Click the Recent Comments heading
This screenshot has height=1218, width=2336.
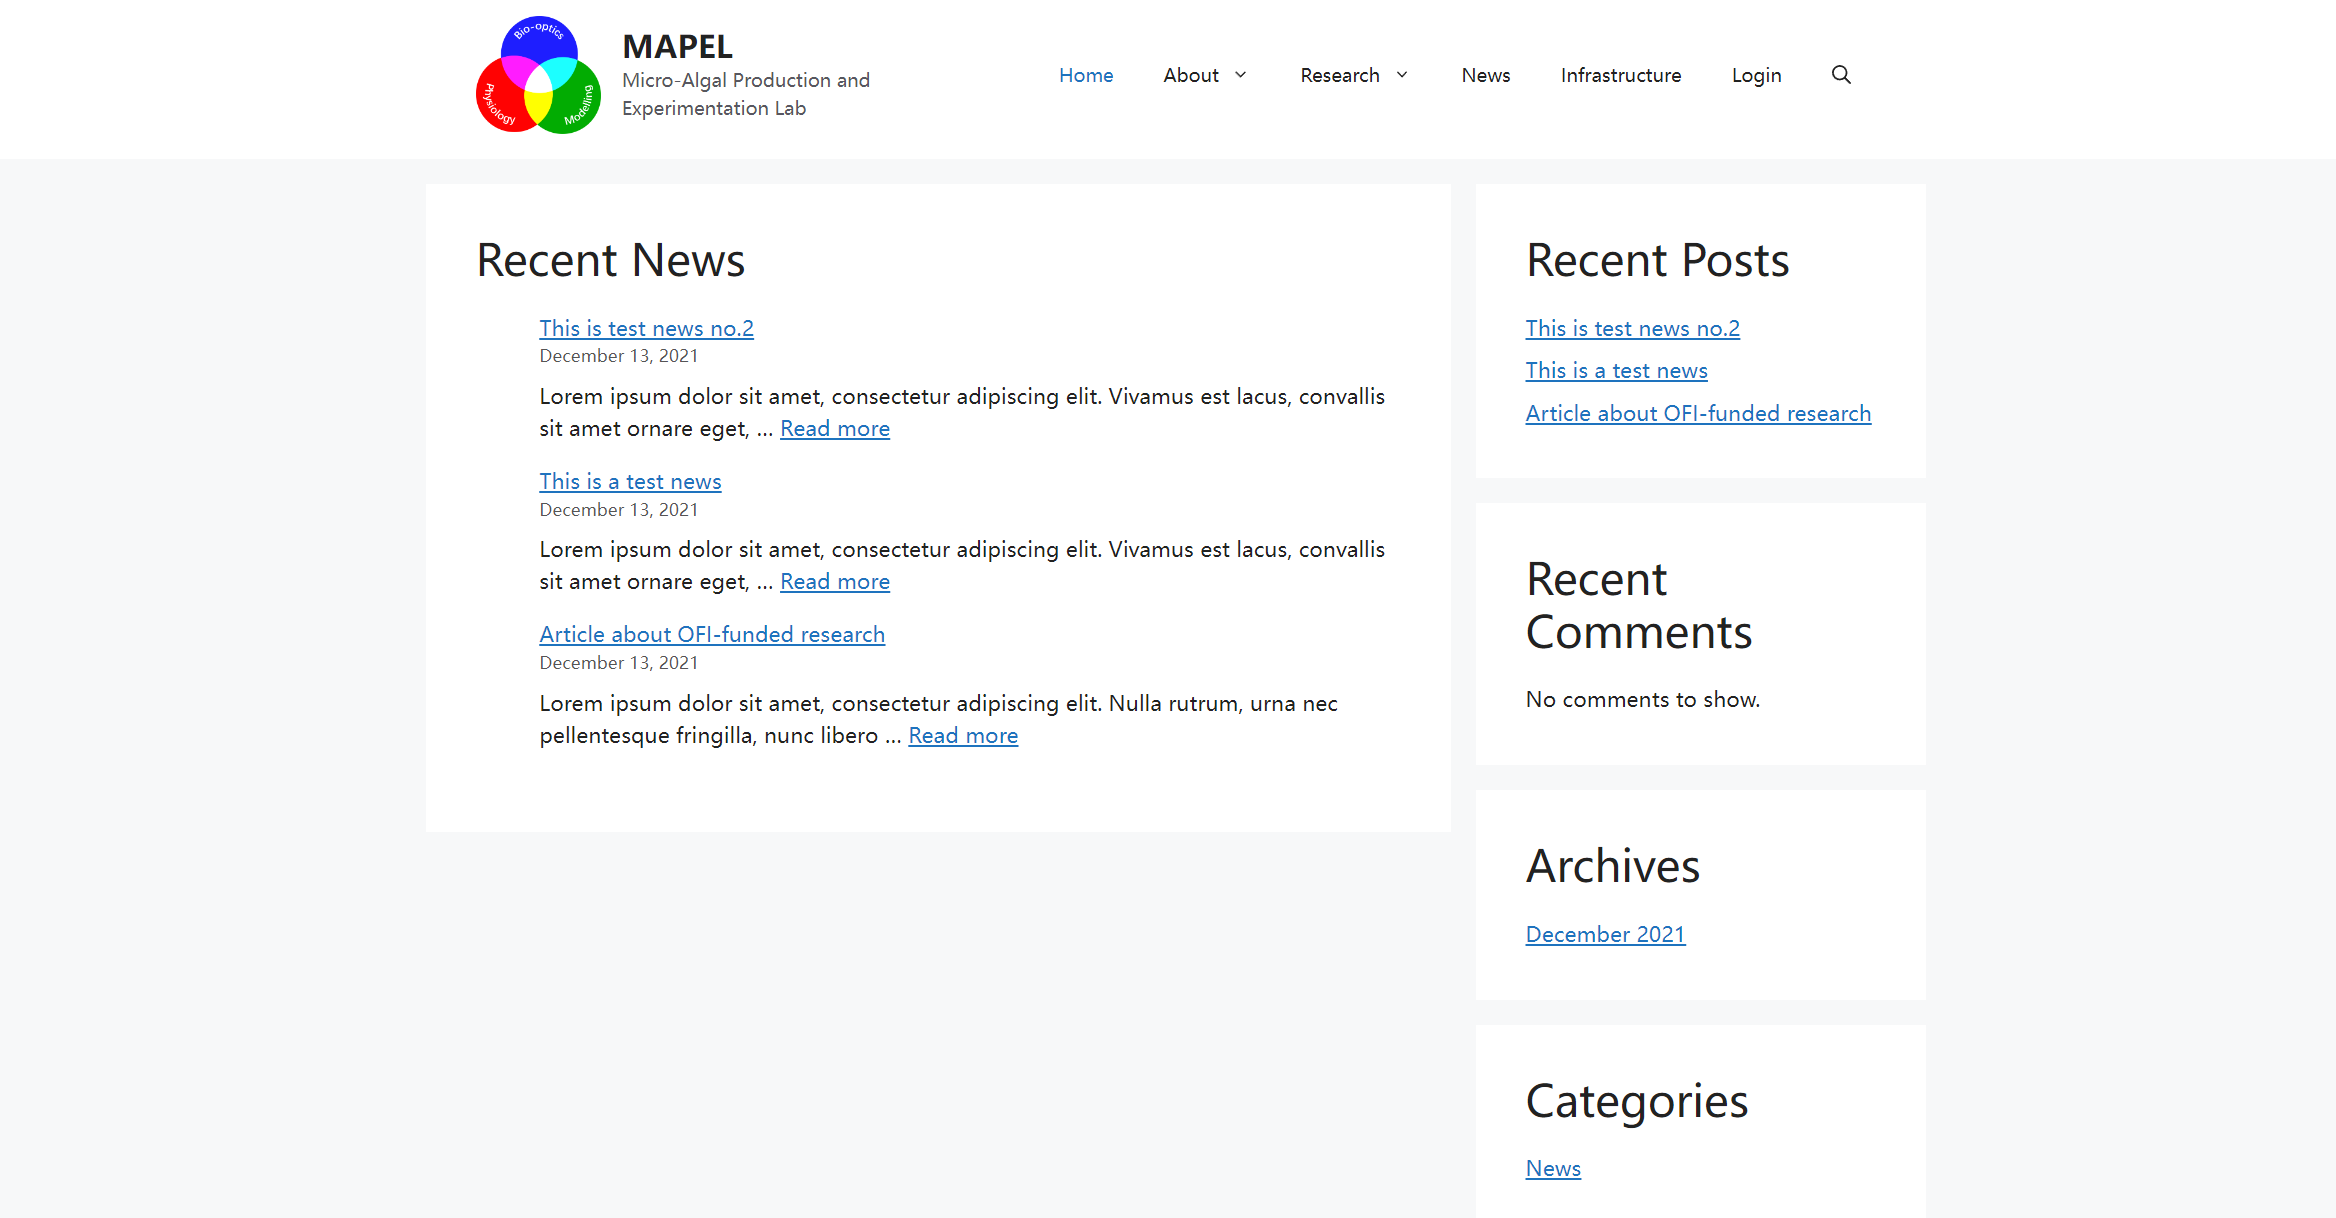pos(1639,606)
